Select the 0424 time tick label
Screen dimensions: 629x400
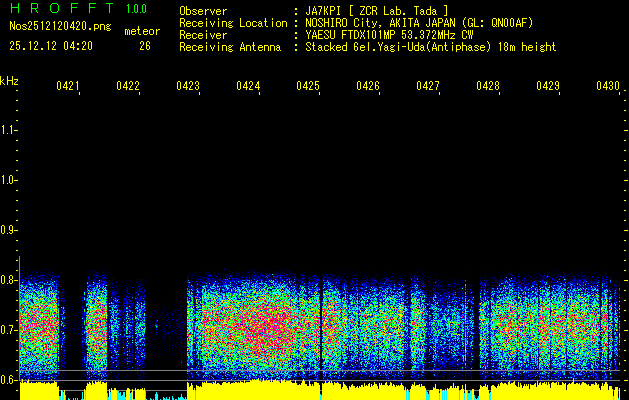(248, 87)
